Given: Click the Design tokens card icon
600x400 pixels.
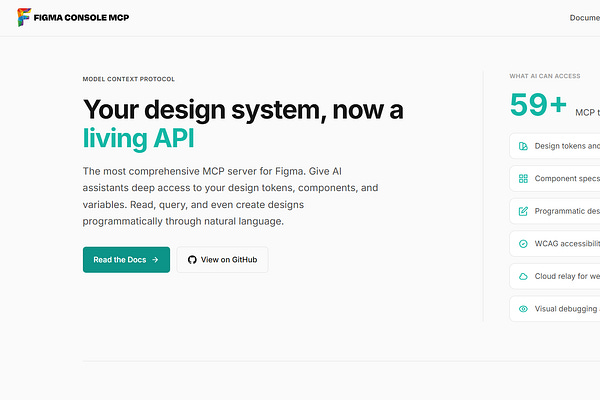Looking at the screenshot, I should click(x=523, y=146).
